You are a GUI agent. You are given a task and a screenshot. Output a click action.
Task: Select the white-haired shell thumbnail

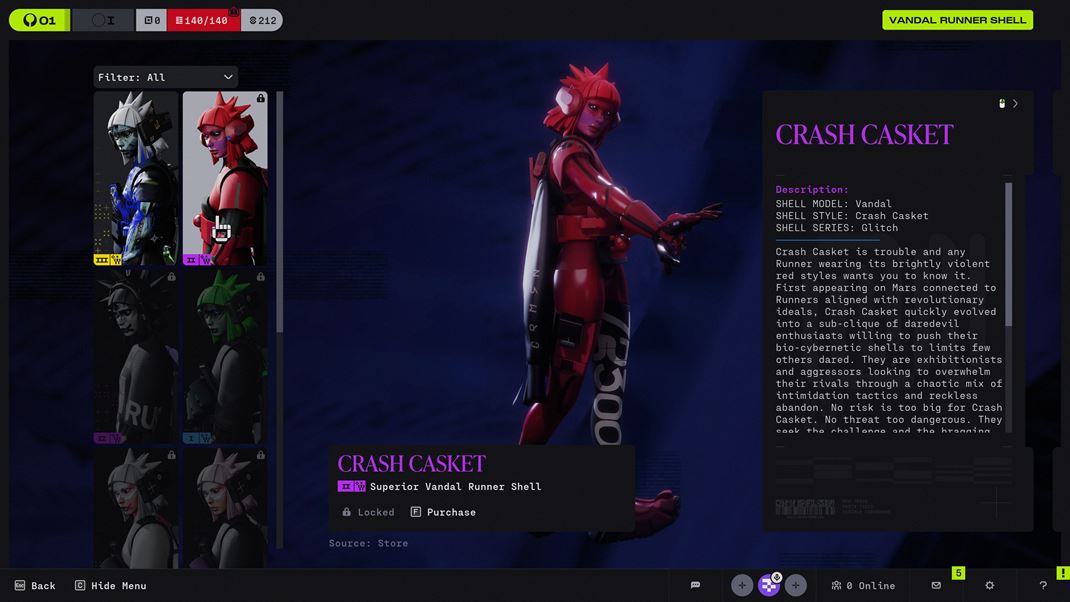[x=136, y=178]
